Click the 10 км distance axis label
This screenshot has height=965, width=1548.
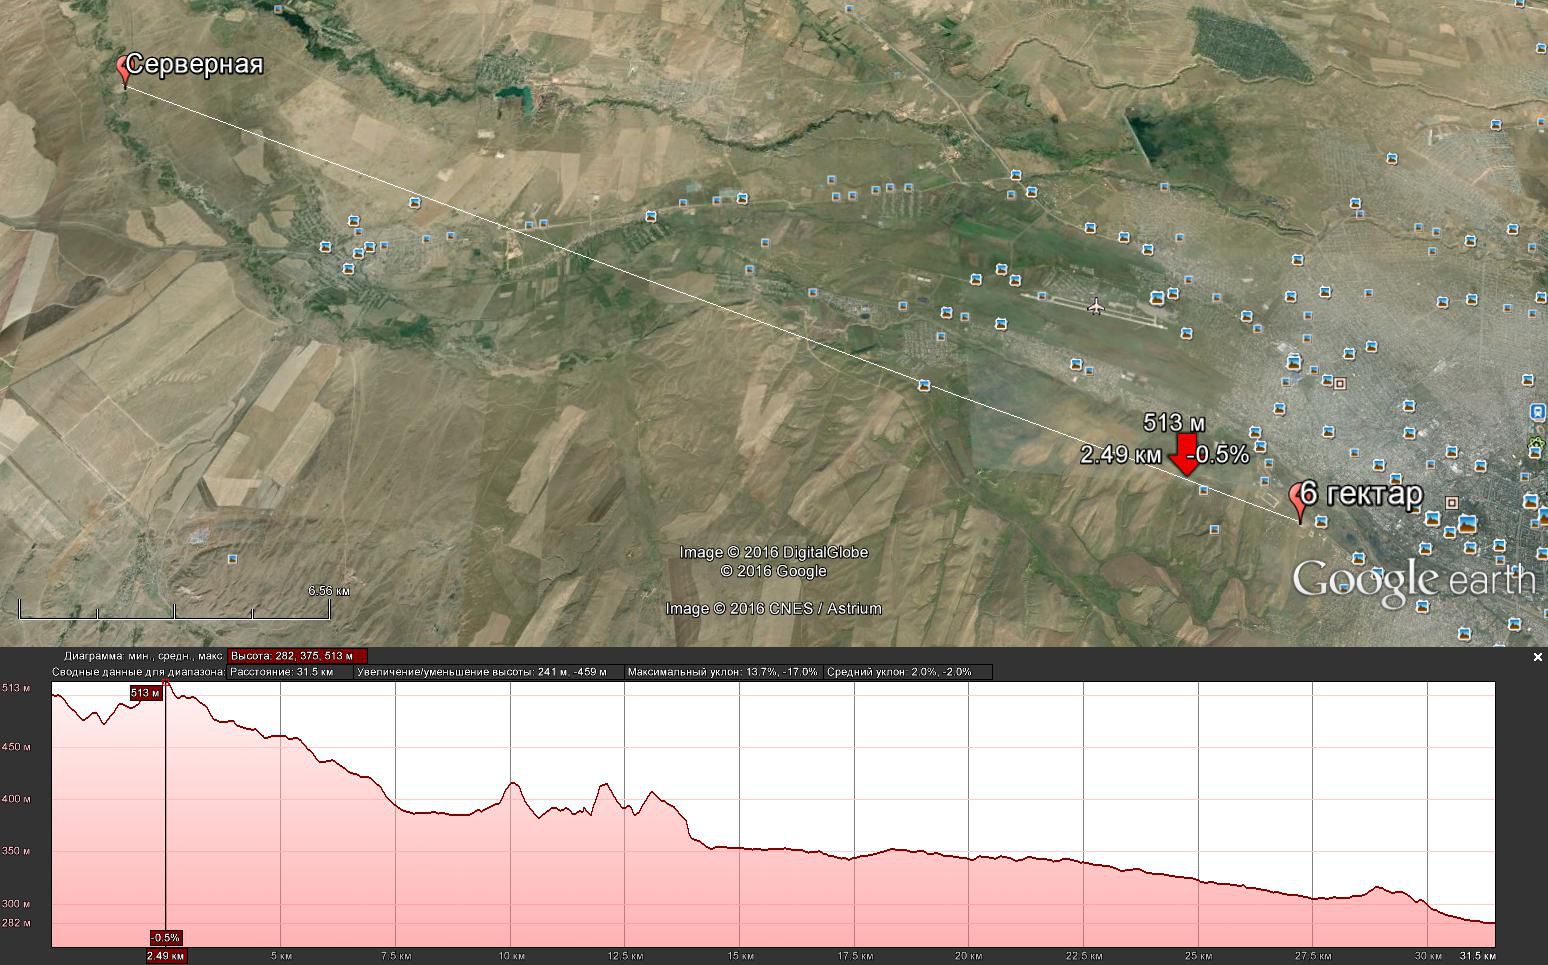click(x=510, y=956)
